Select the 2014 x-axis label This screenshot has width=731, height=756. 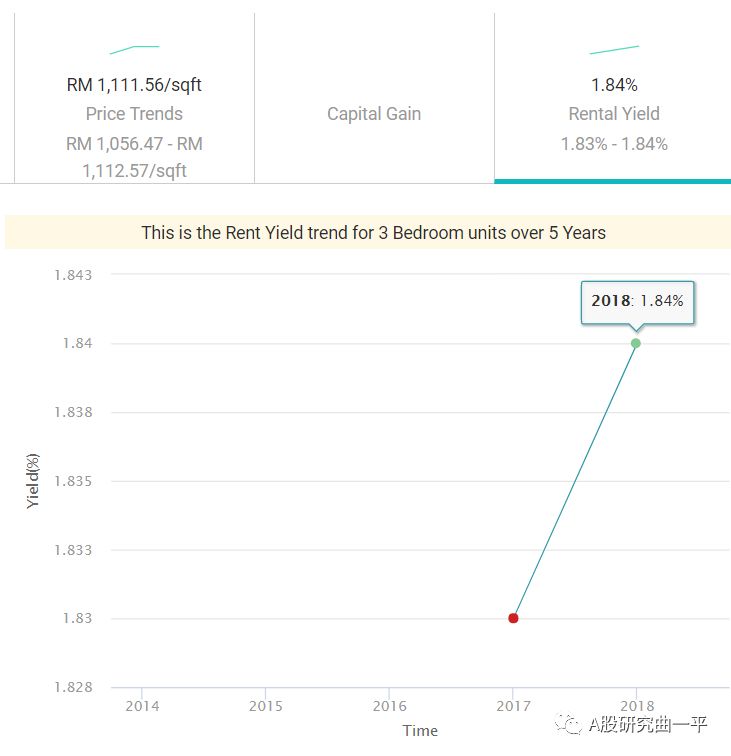tap(142, 705)
